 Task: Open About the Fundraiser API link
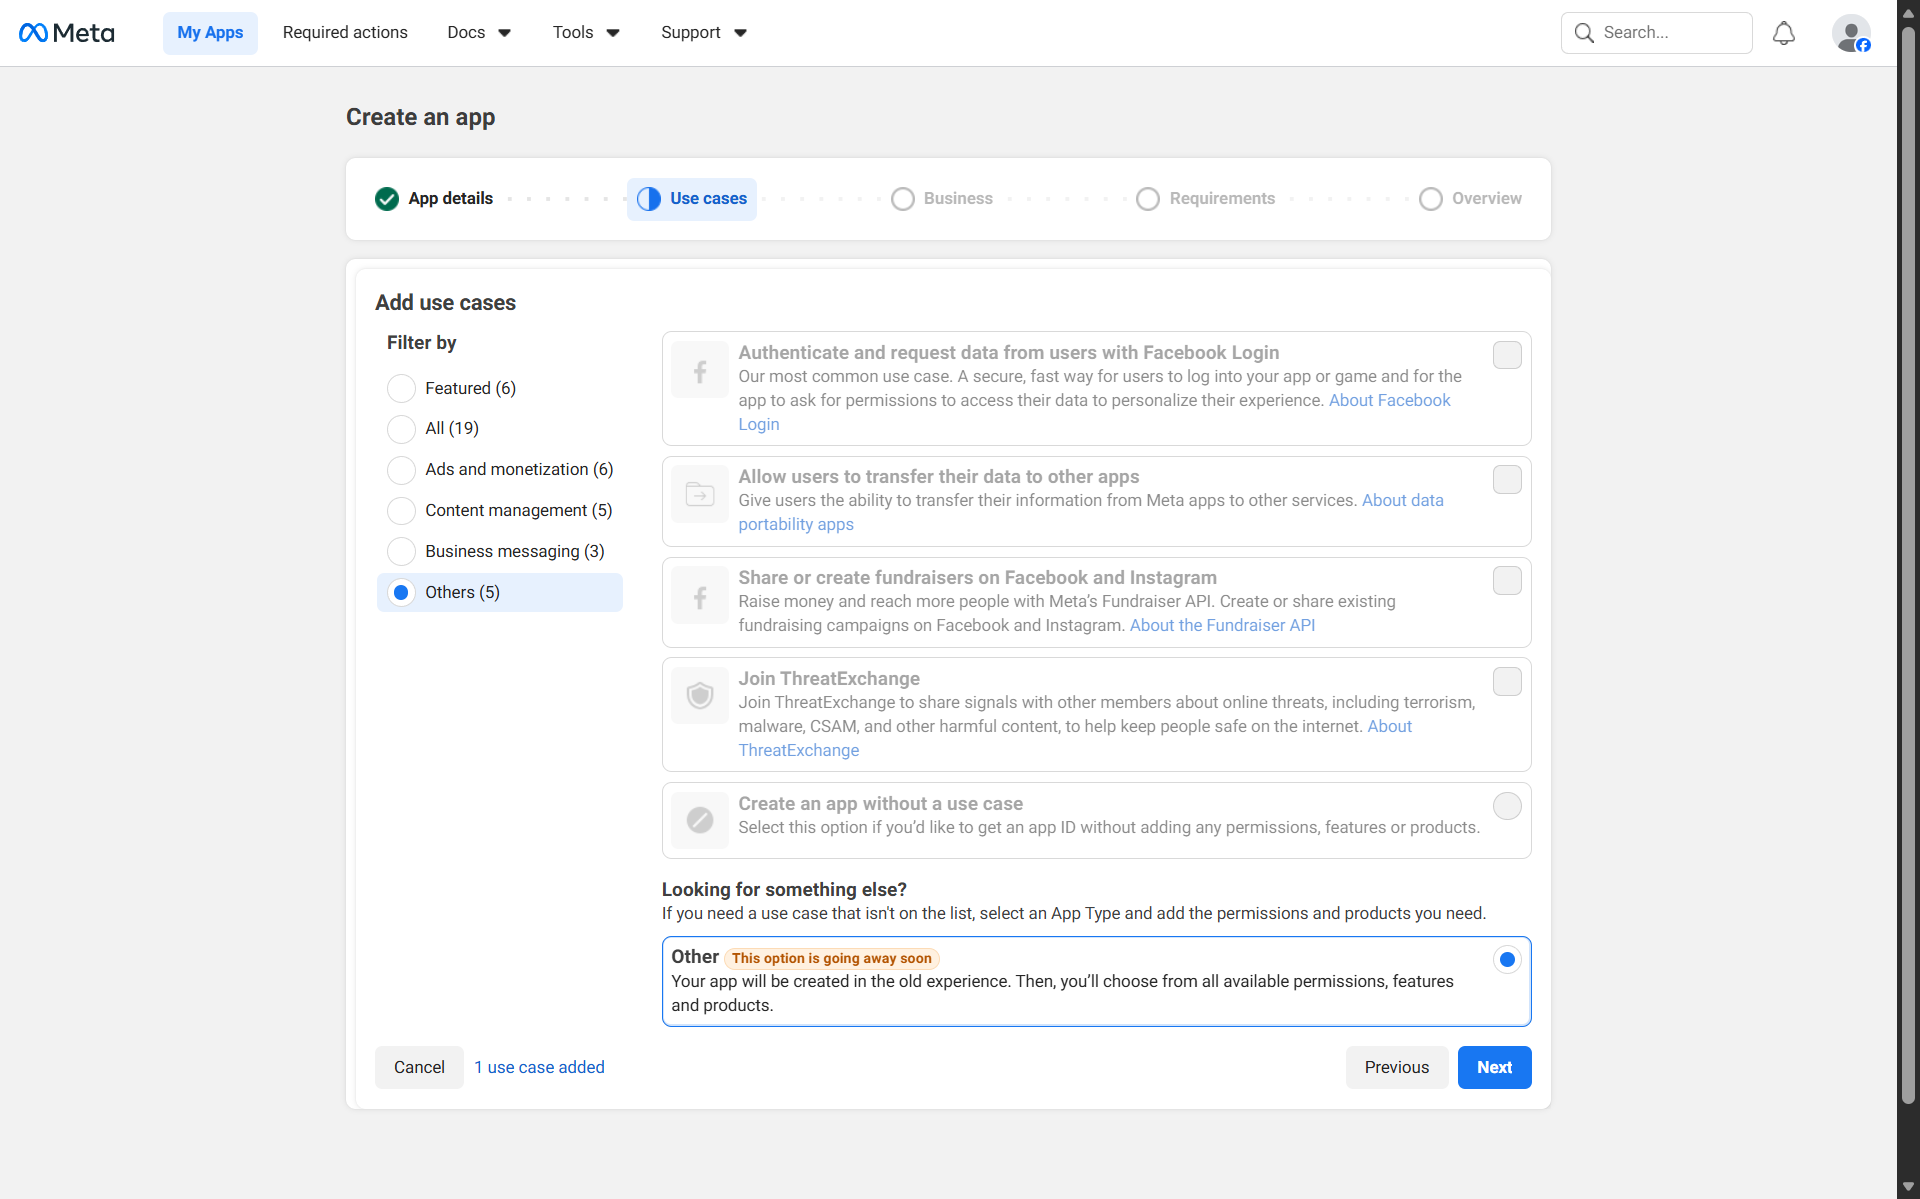coord(1222,626)
